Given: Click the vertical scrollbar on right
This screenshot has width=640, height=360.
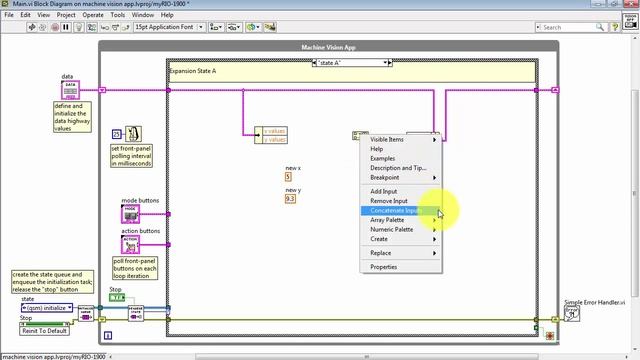Looking at the screenshot, I should pos(636,193).
